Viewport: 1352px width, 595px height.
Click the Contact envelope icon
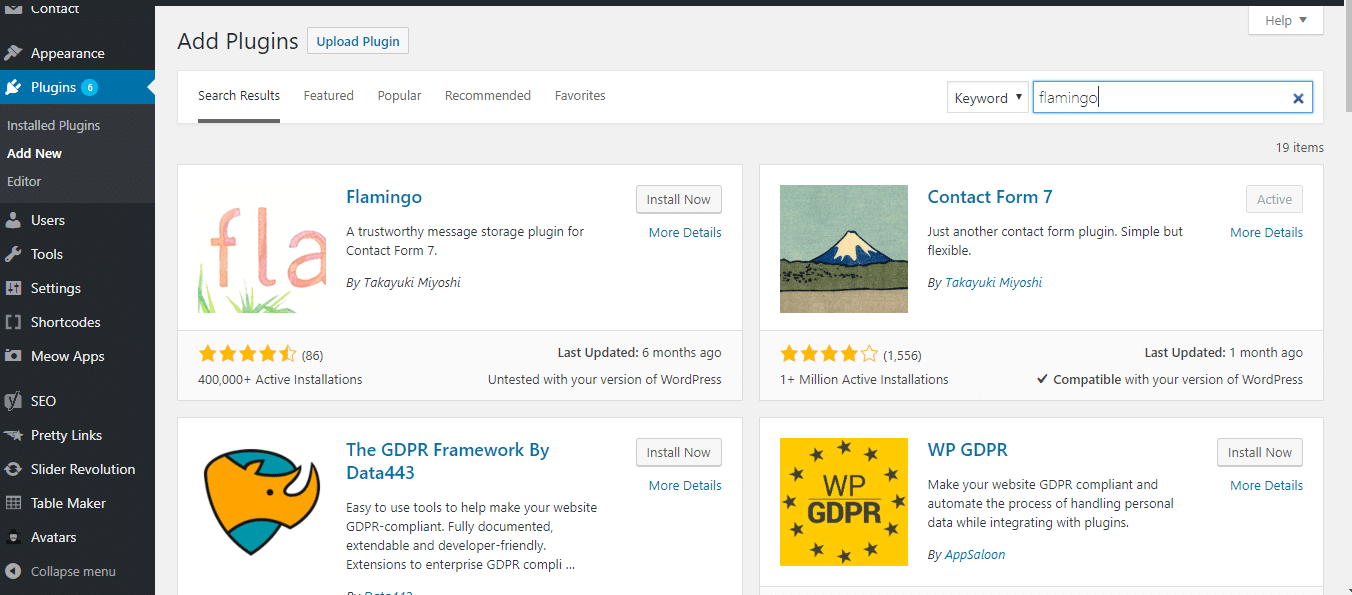coord(13,9)
